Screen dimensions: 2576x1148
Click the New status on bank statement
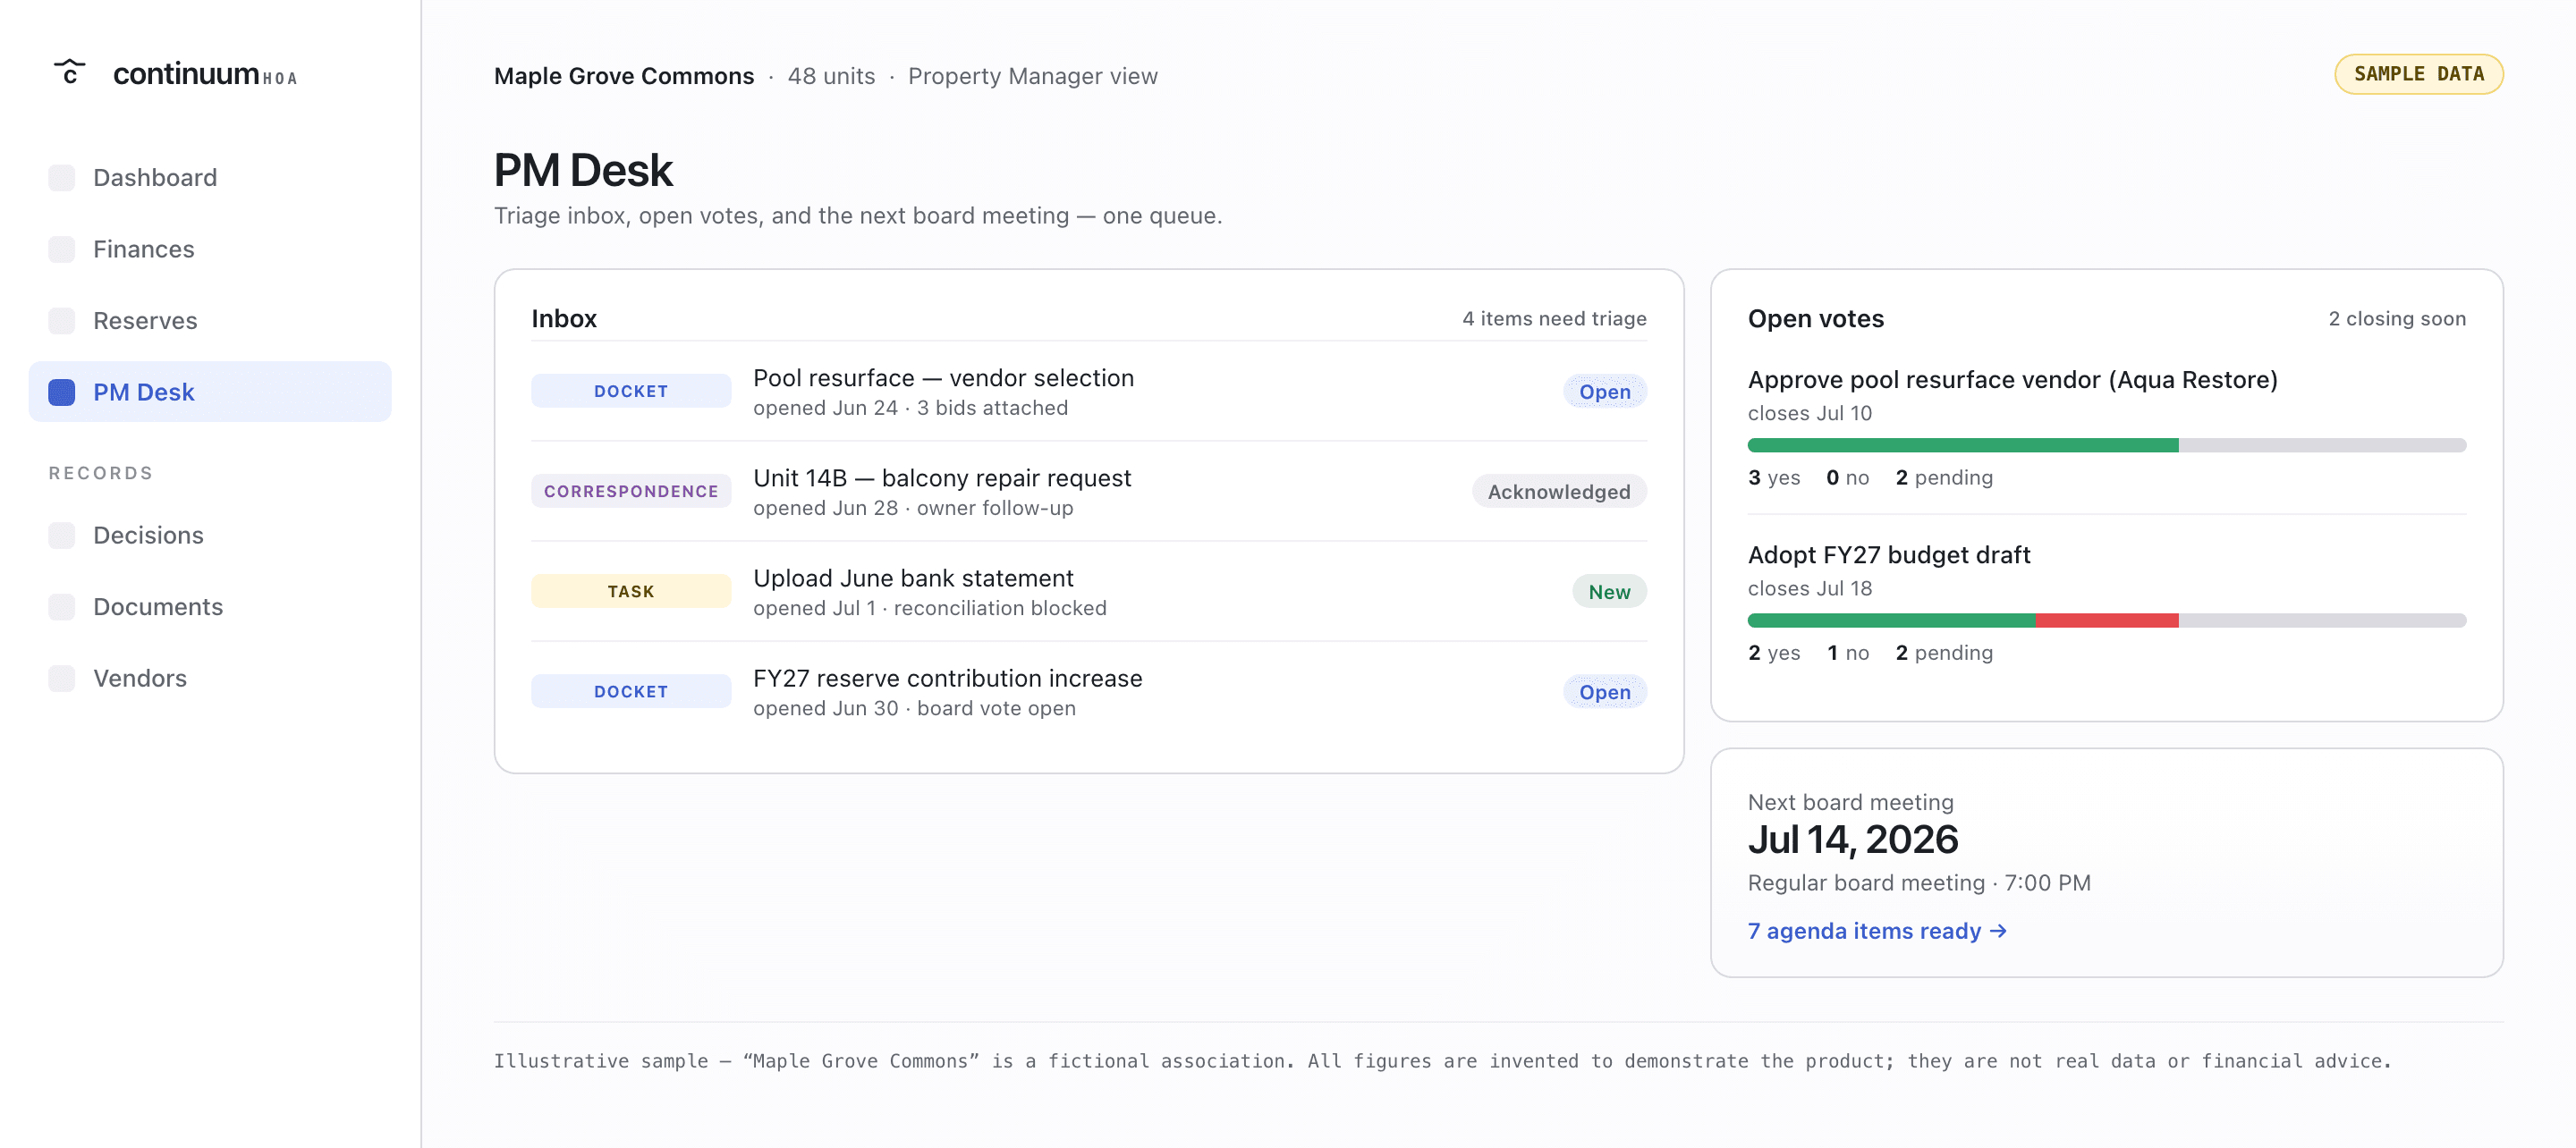point(1609,592)
